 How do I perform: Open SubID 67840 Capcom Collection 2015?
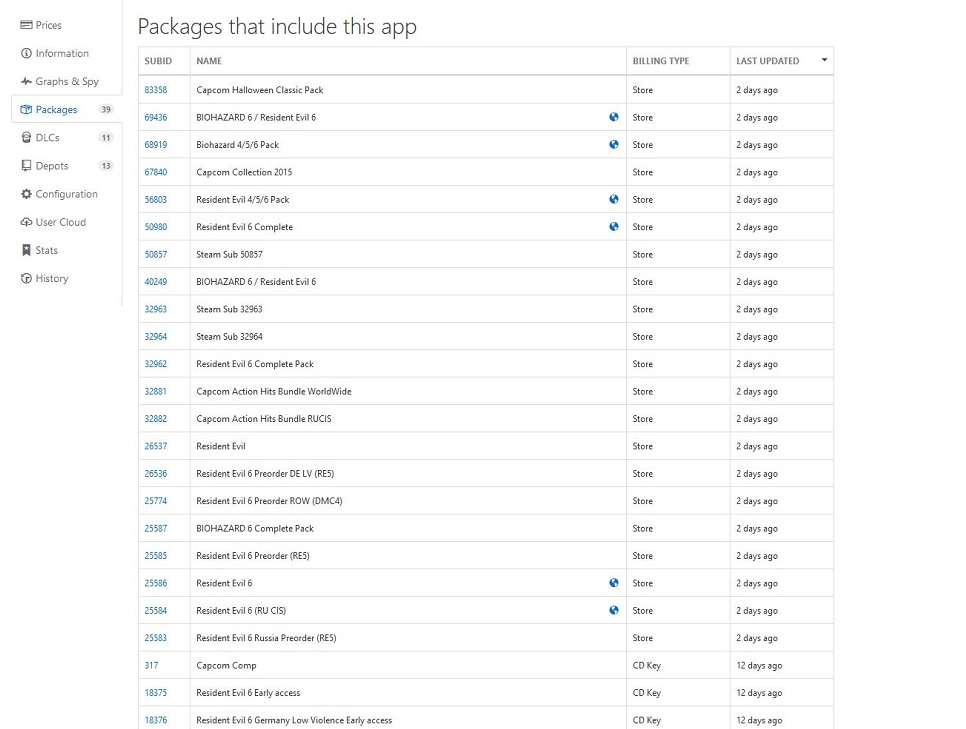pos(156,172)
